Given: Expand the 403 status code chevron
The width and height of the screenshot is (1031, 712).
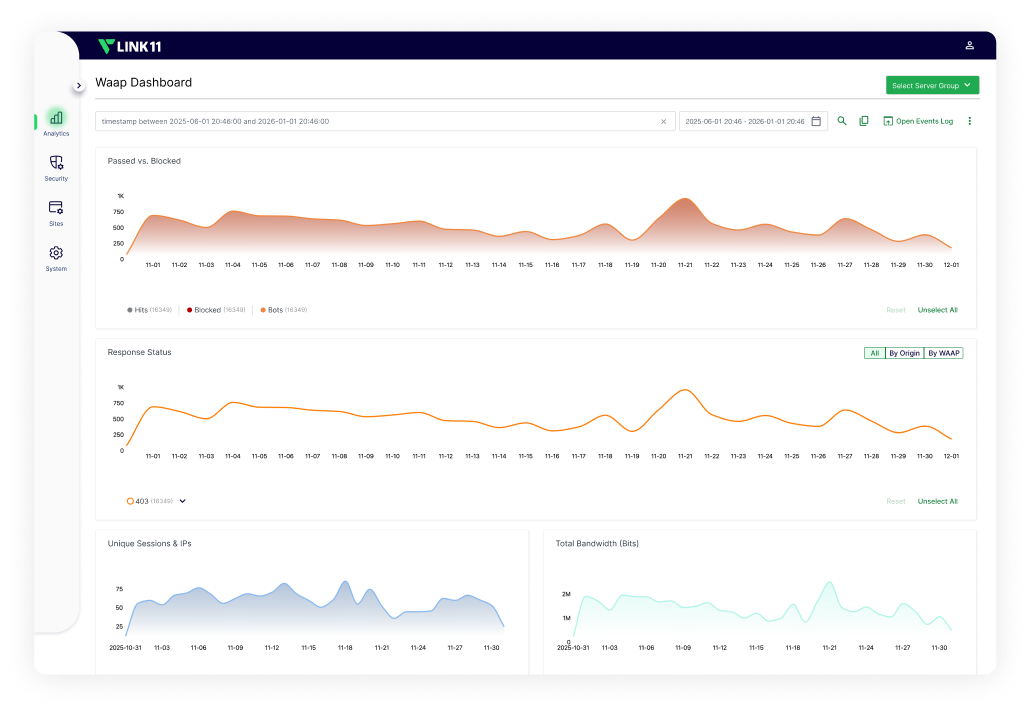Looking at the screenshot, I should [183, 501].
